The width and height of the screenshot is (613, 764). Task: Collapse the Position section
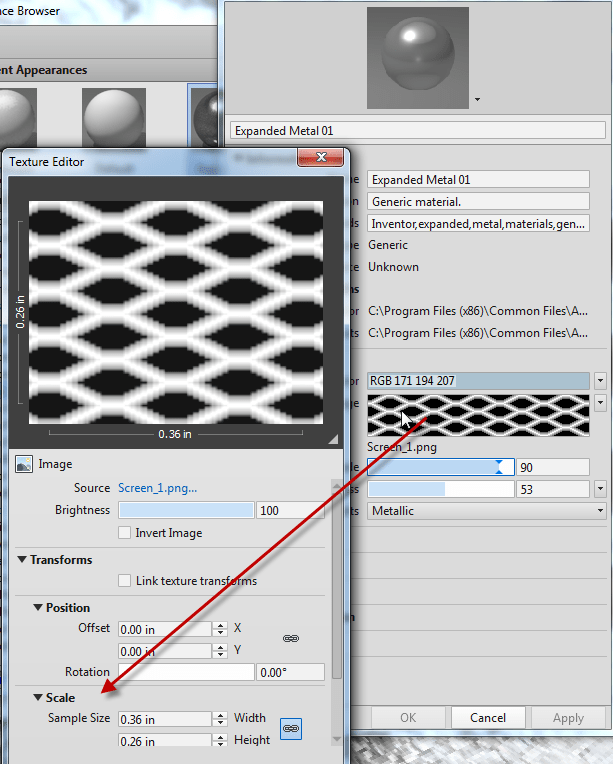38,607
